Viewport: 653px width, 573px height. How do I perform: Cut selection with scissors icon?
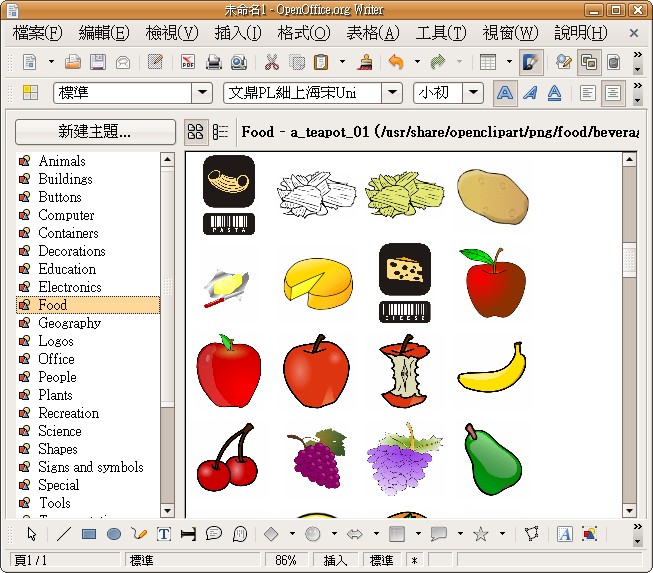point(272,62)
